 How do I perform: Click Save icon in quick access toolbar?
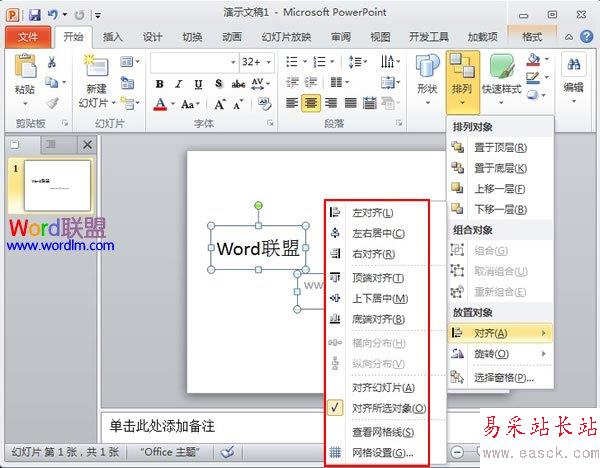coord(34,15)
